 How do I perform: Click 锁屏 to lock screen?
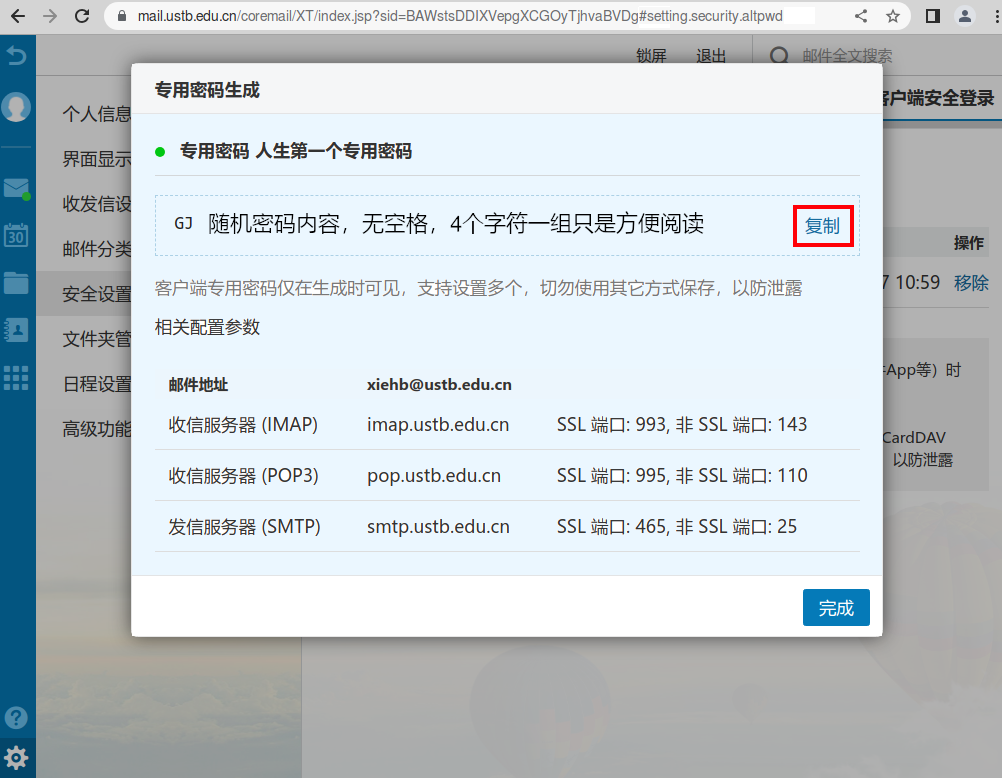[651, 56]
